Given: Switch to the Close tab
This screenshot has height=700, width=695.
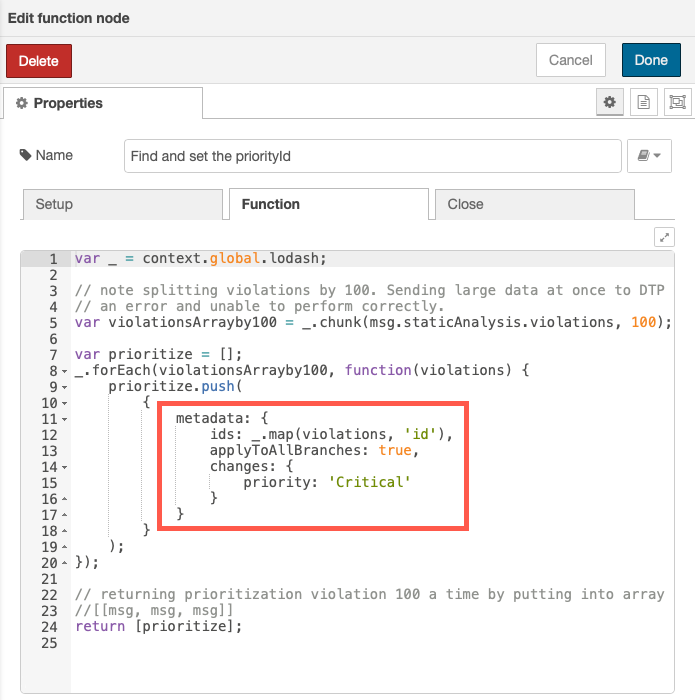Looking at the screenshot, I should [x=535, y=204].
